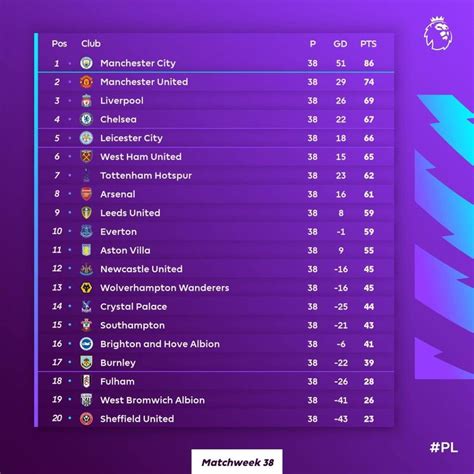The height and width of the screenshot is (474, 474).
Task: Click the Manchester United club crest
Action: [x=86, y=82]
